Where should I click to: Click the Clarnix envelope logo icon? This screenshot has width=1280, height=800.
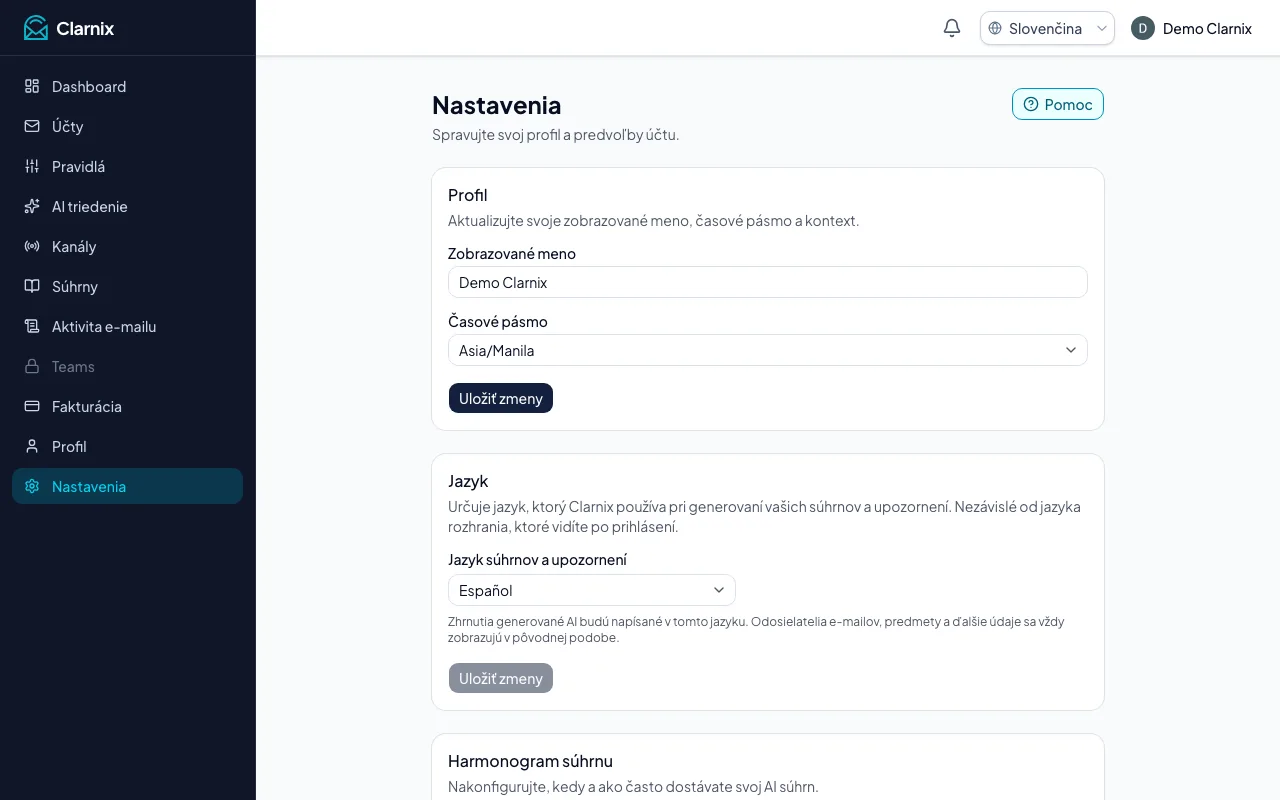pos(36,28)
